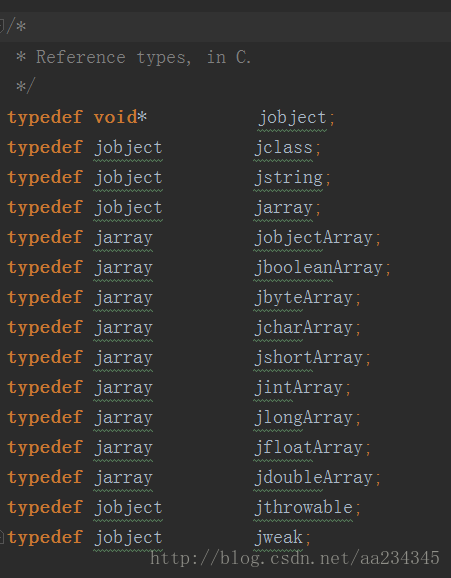
Task: Click 'jobject' base type on jstring line
Action: (x=128, y=178)
